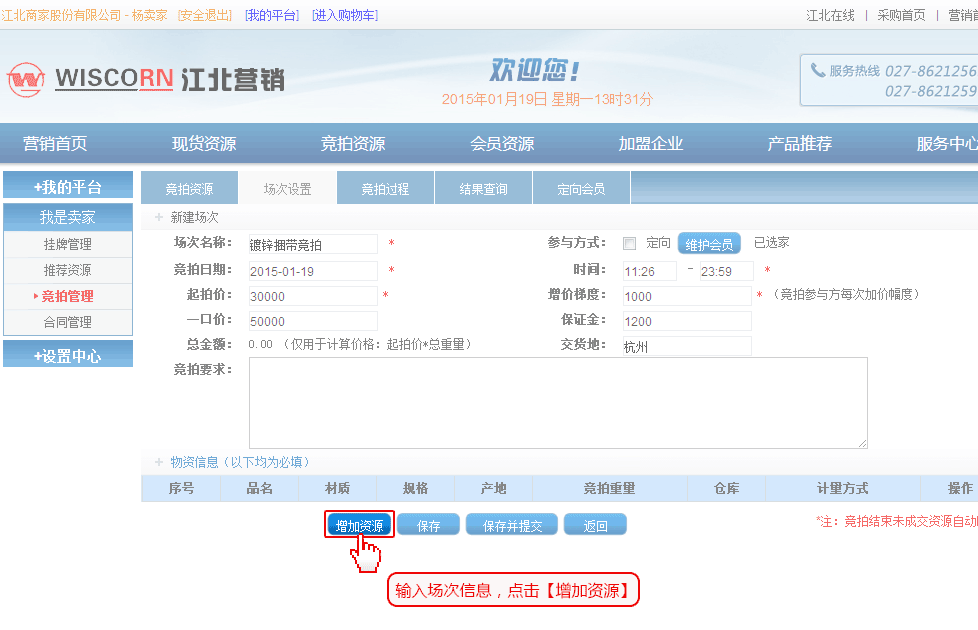Select the 定向会员 tab
Screen dimensions: 978x630
(x=581, y=188)
